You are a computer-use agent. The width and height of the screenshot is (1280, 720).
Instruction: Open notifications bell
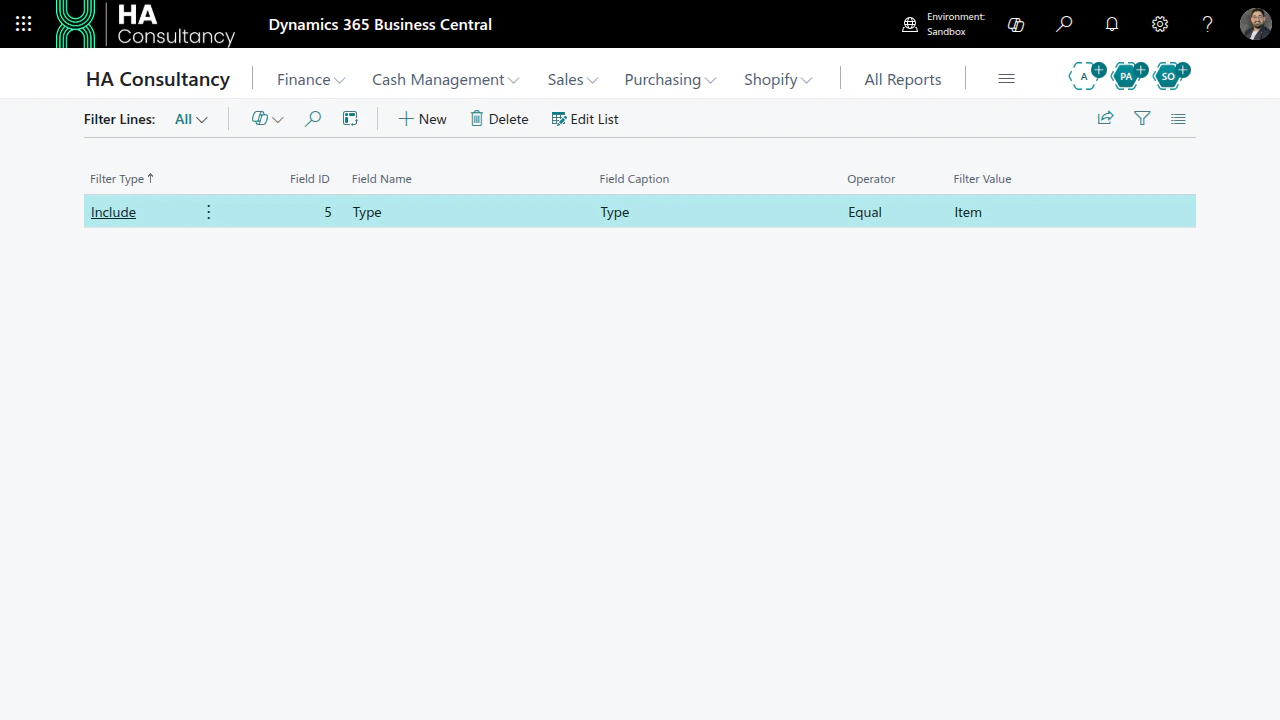1112,24
